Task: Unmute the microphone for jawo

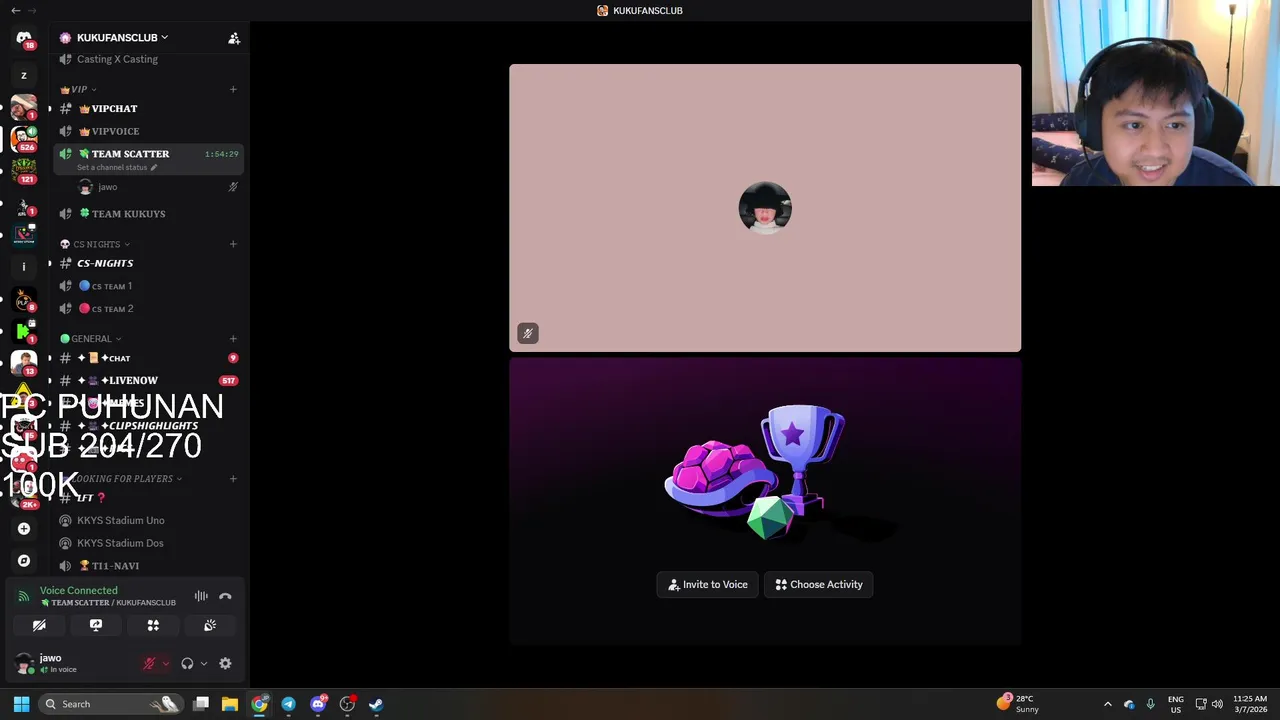Action: [x=149, y=663]
